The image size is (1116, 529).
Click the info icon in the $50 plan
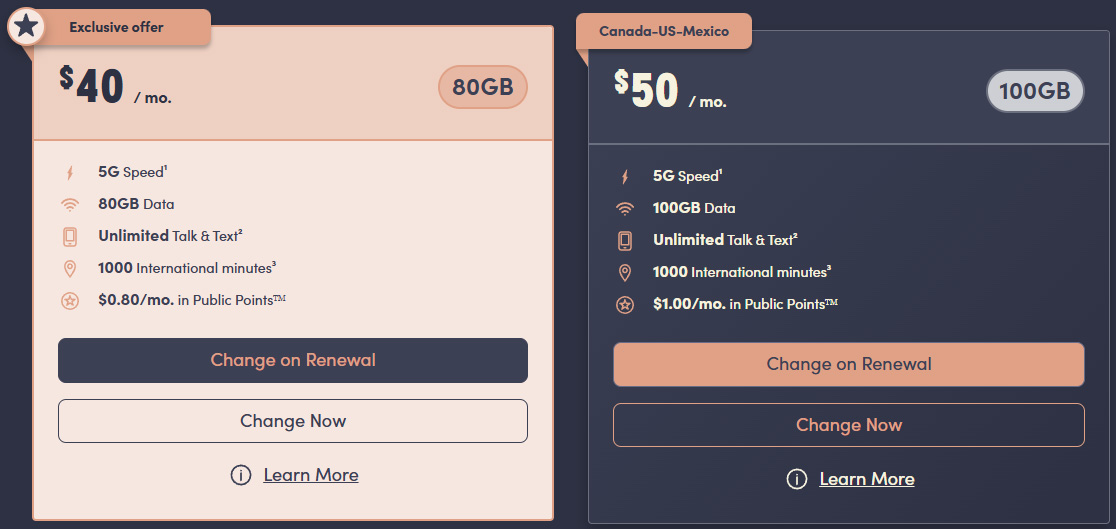click(796, 479)
